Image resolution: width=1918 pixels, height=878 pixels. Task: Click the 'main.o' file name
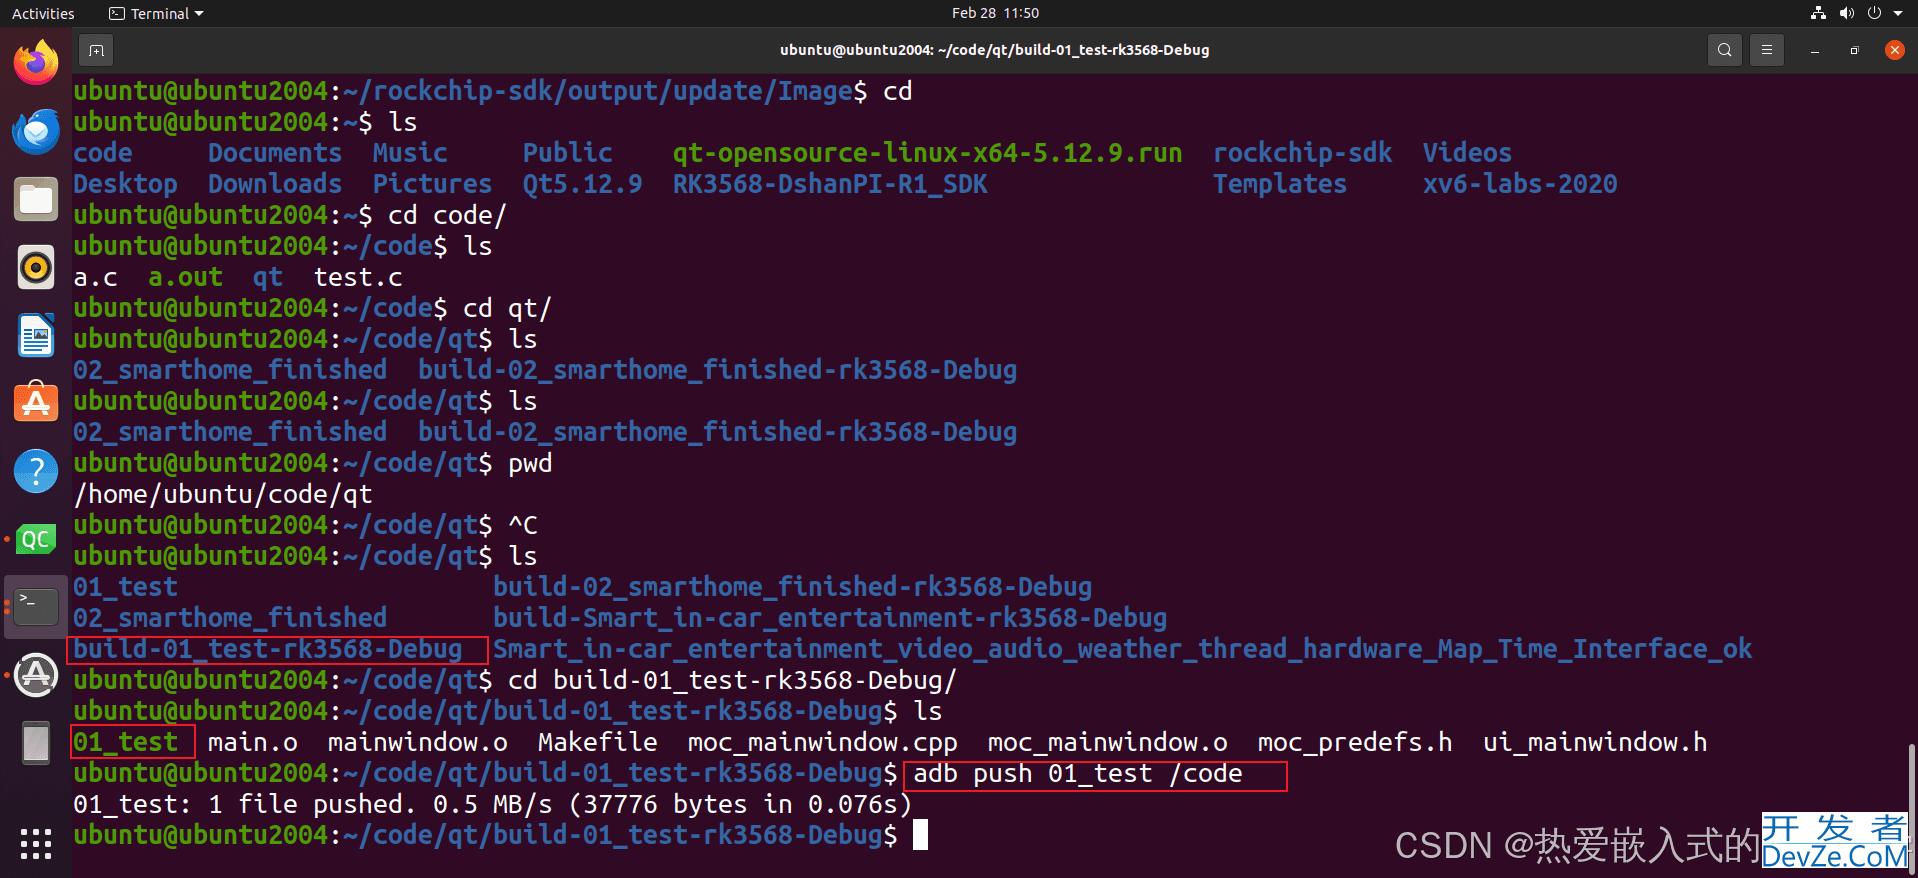pyautogui.click(x=252, y=742)
